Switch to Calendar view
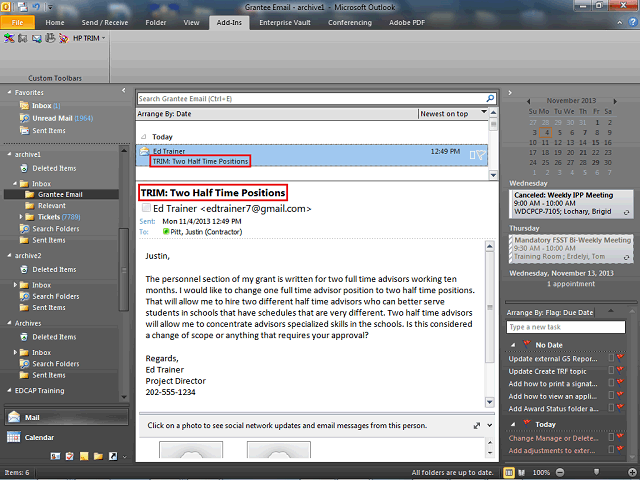This screenshot has width=640, height=480. 66,437
